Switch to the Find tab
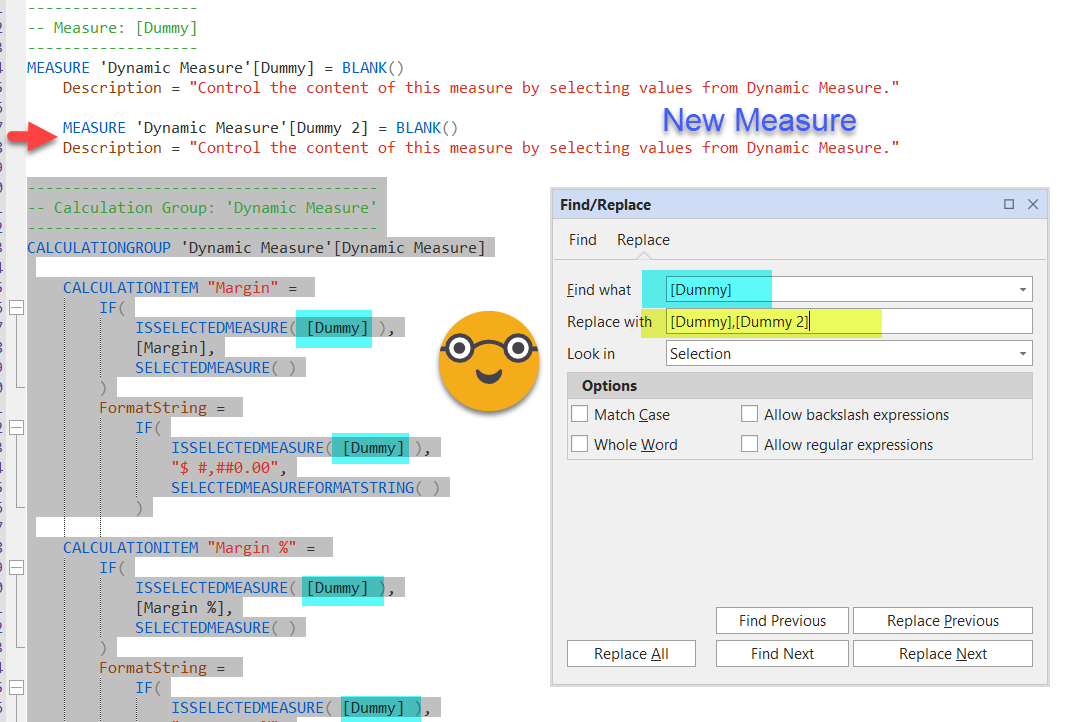This screenshot has width=1067, height=722. (582, 240)
